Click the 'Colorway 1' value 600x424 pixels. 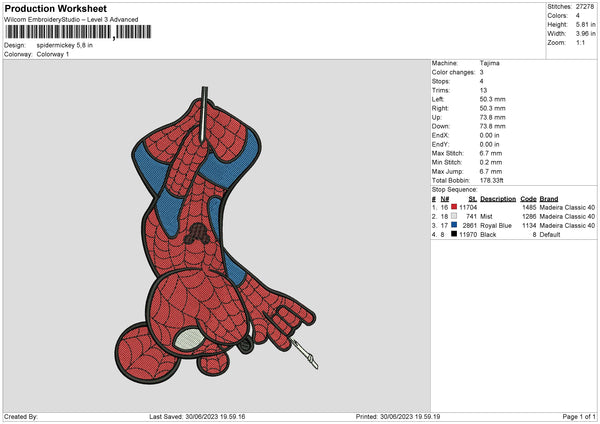coord(53,54)
